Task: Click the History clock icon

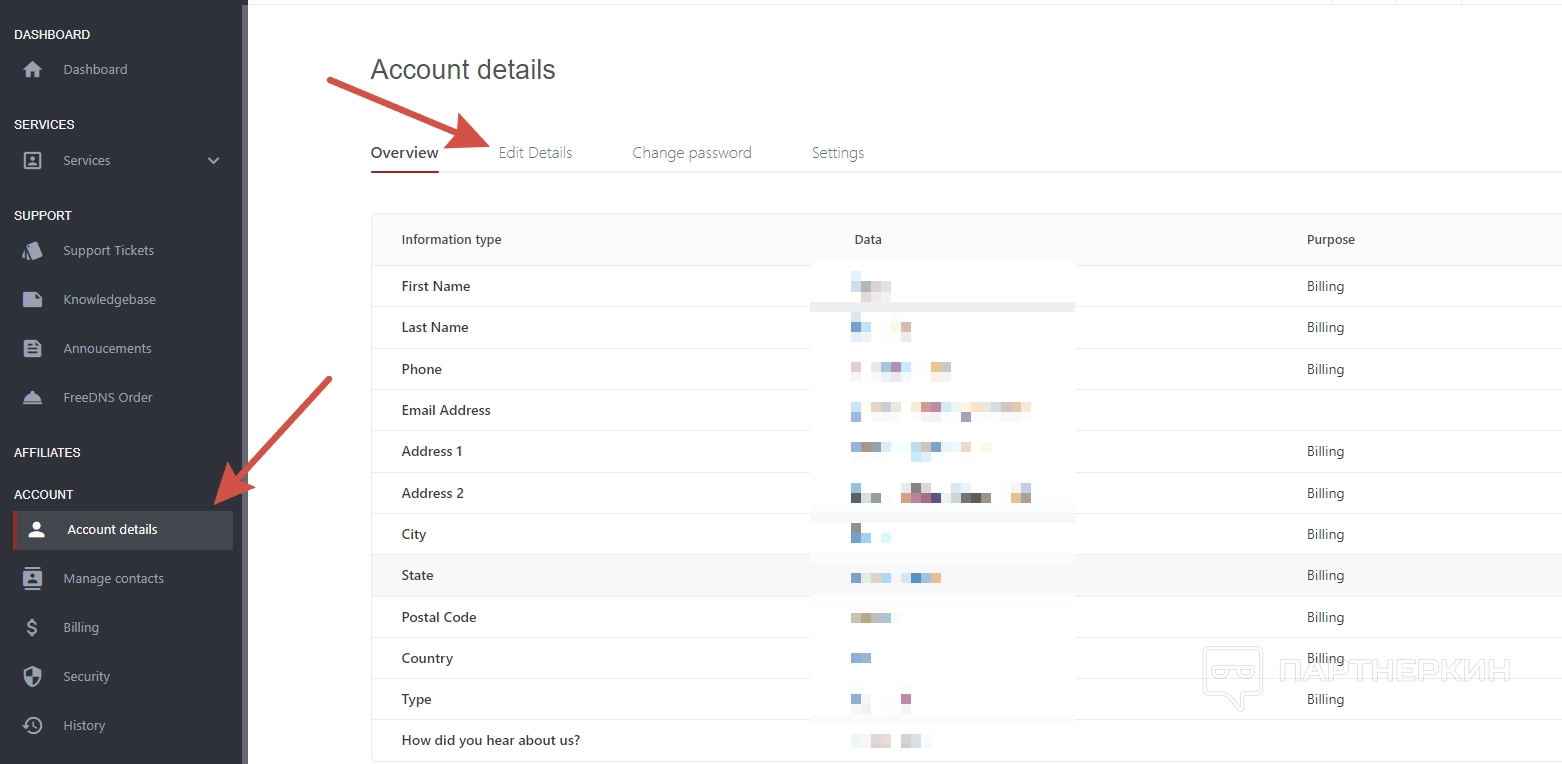Action: [33, 726]
